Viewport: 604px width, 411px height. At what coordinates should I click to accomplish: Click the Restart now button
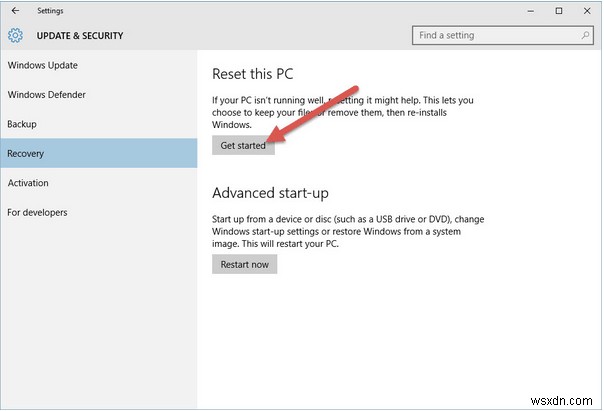244,264
